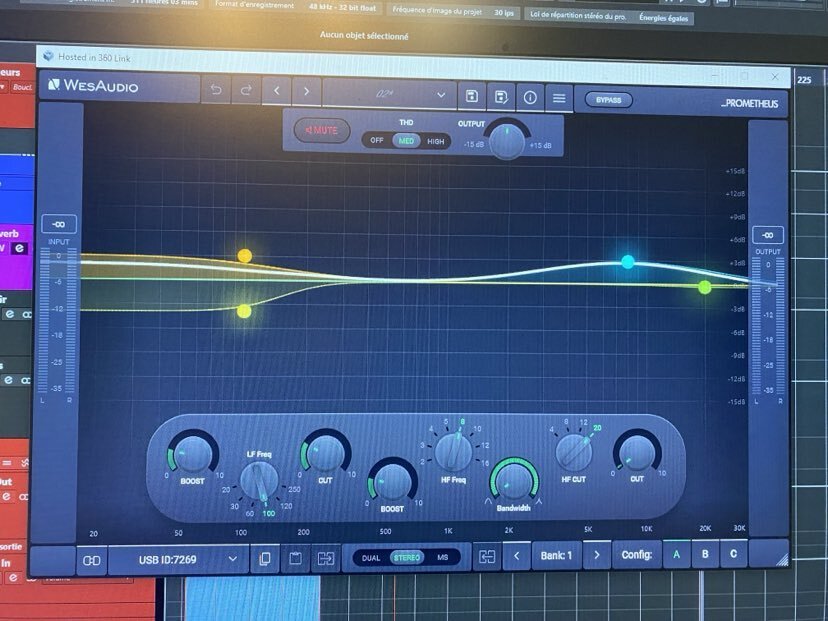Click the link icon right of MS
The image size is (828, 621).
(x=486, y=557)
